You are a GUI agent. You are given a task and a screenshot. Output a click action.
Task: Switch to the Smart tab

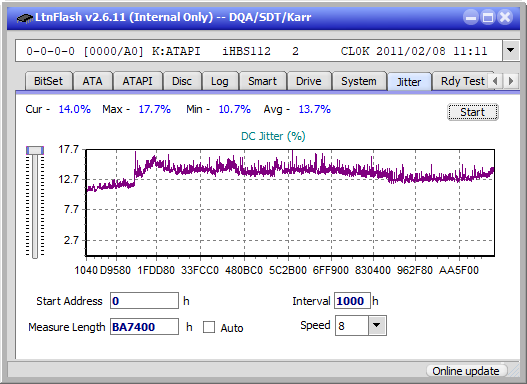262,81
